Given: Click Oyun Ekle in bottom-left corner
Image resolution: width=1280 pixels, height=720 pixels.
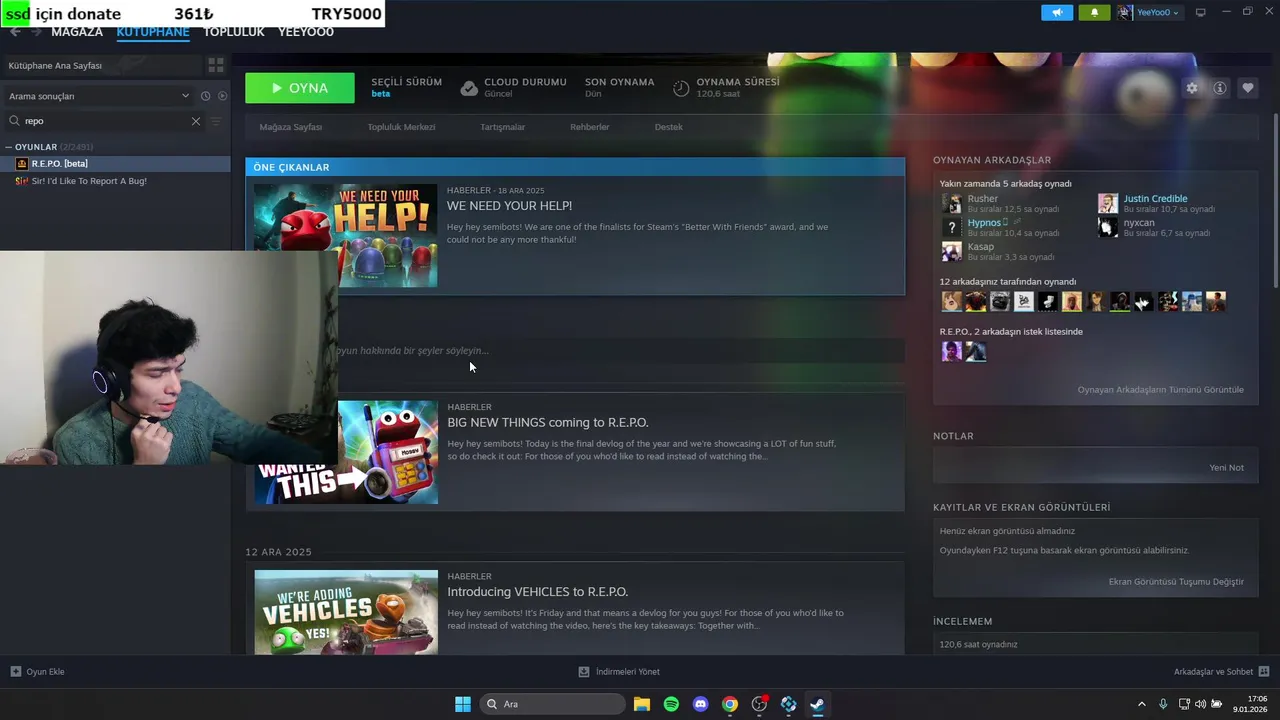Looking at the screenshot, I should (45, 672).
